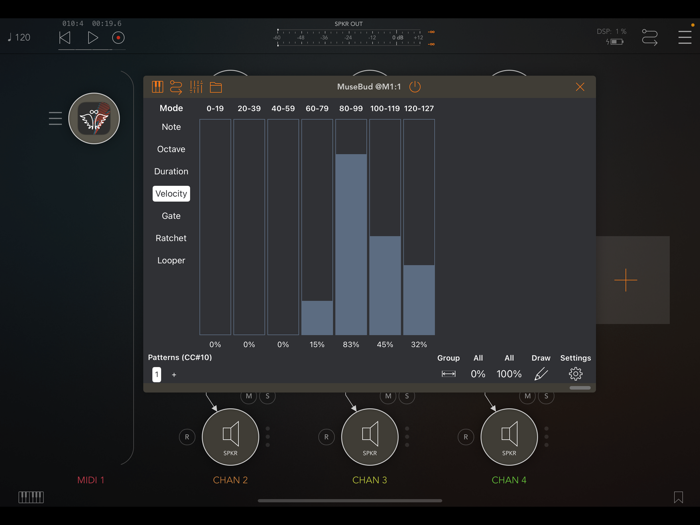Screen dimensions: 700x525
Task: Click the DSP battery indicator
Action: click(615, 42)
